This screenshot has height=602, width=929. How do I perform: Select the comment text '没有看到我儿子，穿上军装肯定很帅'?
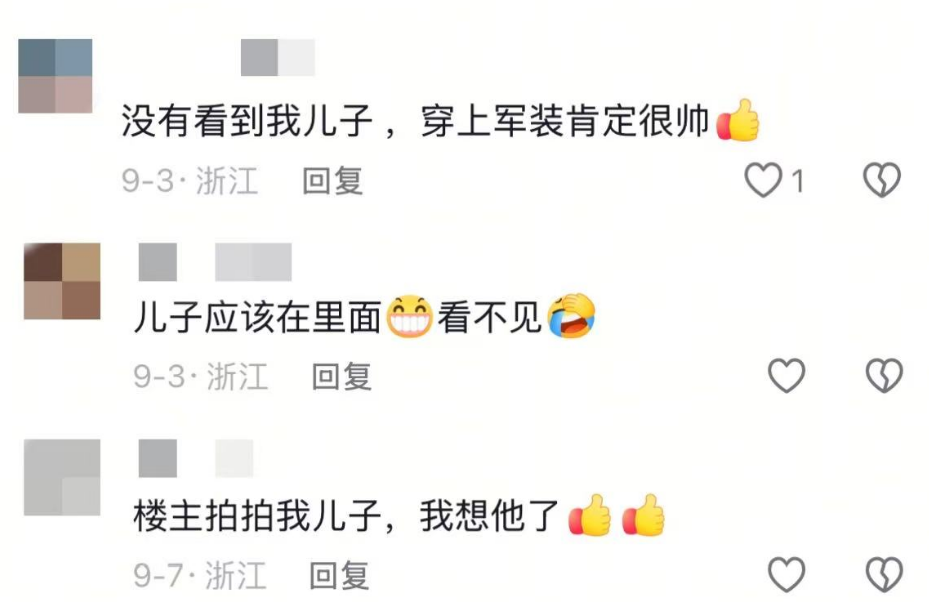coord(415,121)
